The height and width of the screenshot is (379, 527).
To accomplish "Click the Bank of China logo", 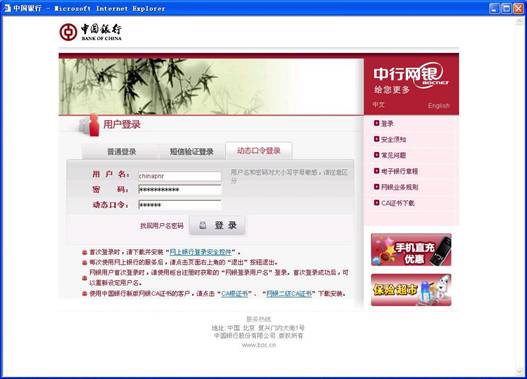I will point(90,32).
